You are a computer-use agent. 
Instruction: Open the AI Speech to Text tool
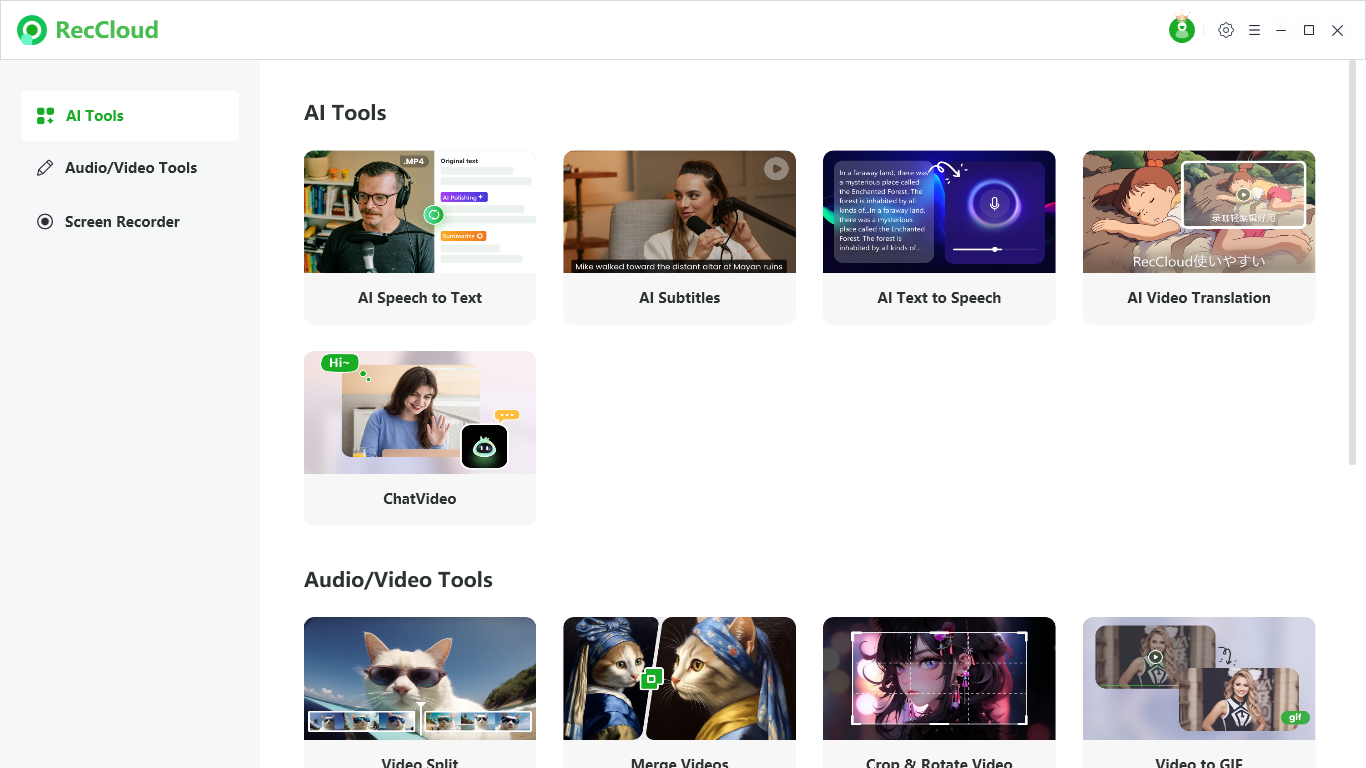click(x=419, y=237)
